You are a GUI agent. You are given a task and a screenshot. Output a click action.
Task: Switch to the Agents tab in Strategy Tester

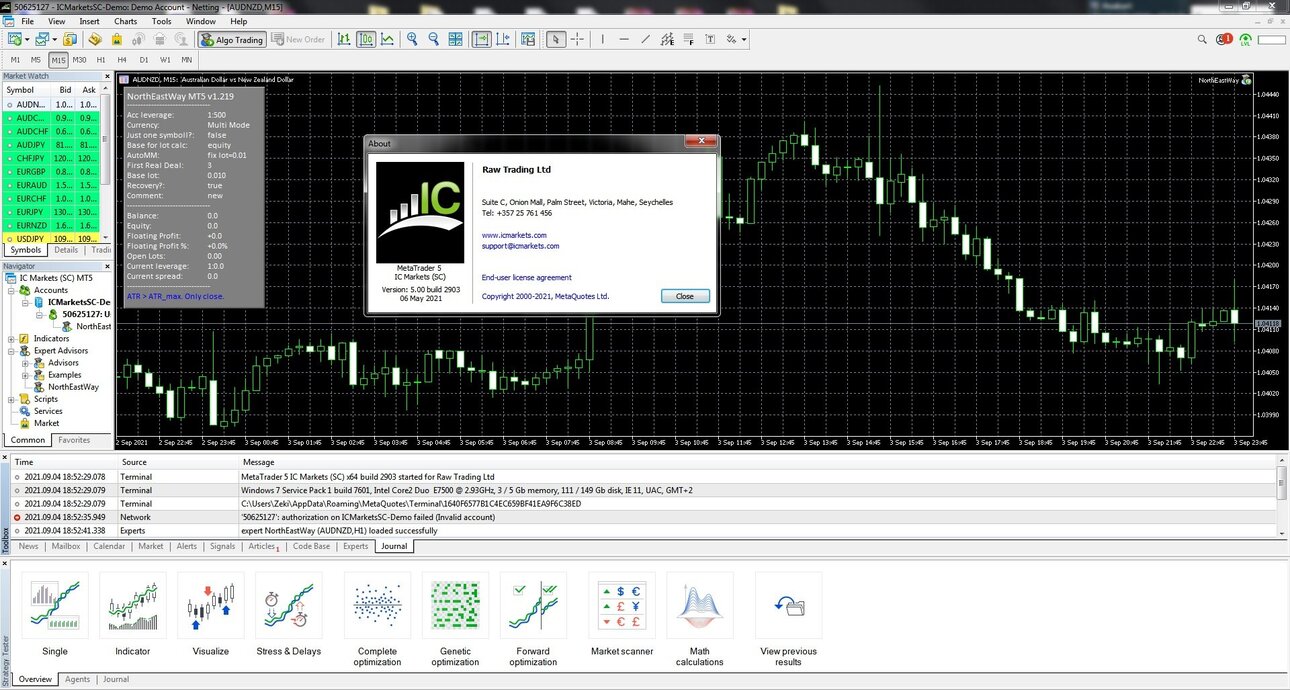(x=77, y=679)
